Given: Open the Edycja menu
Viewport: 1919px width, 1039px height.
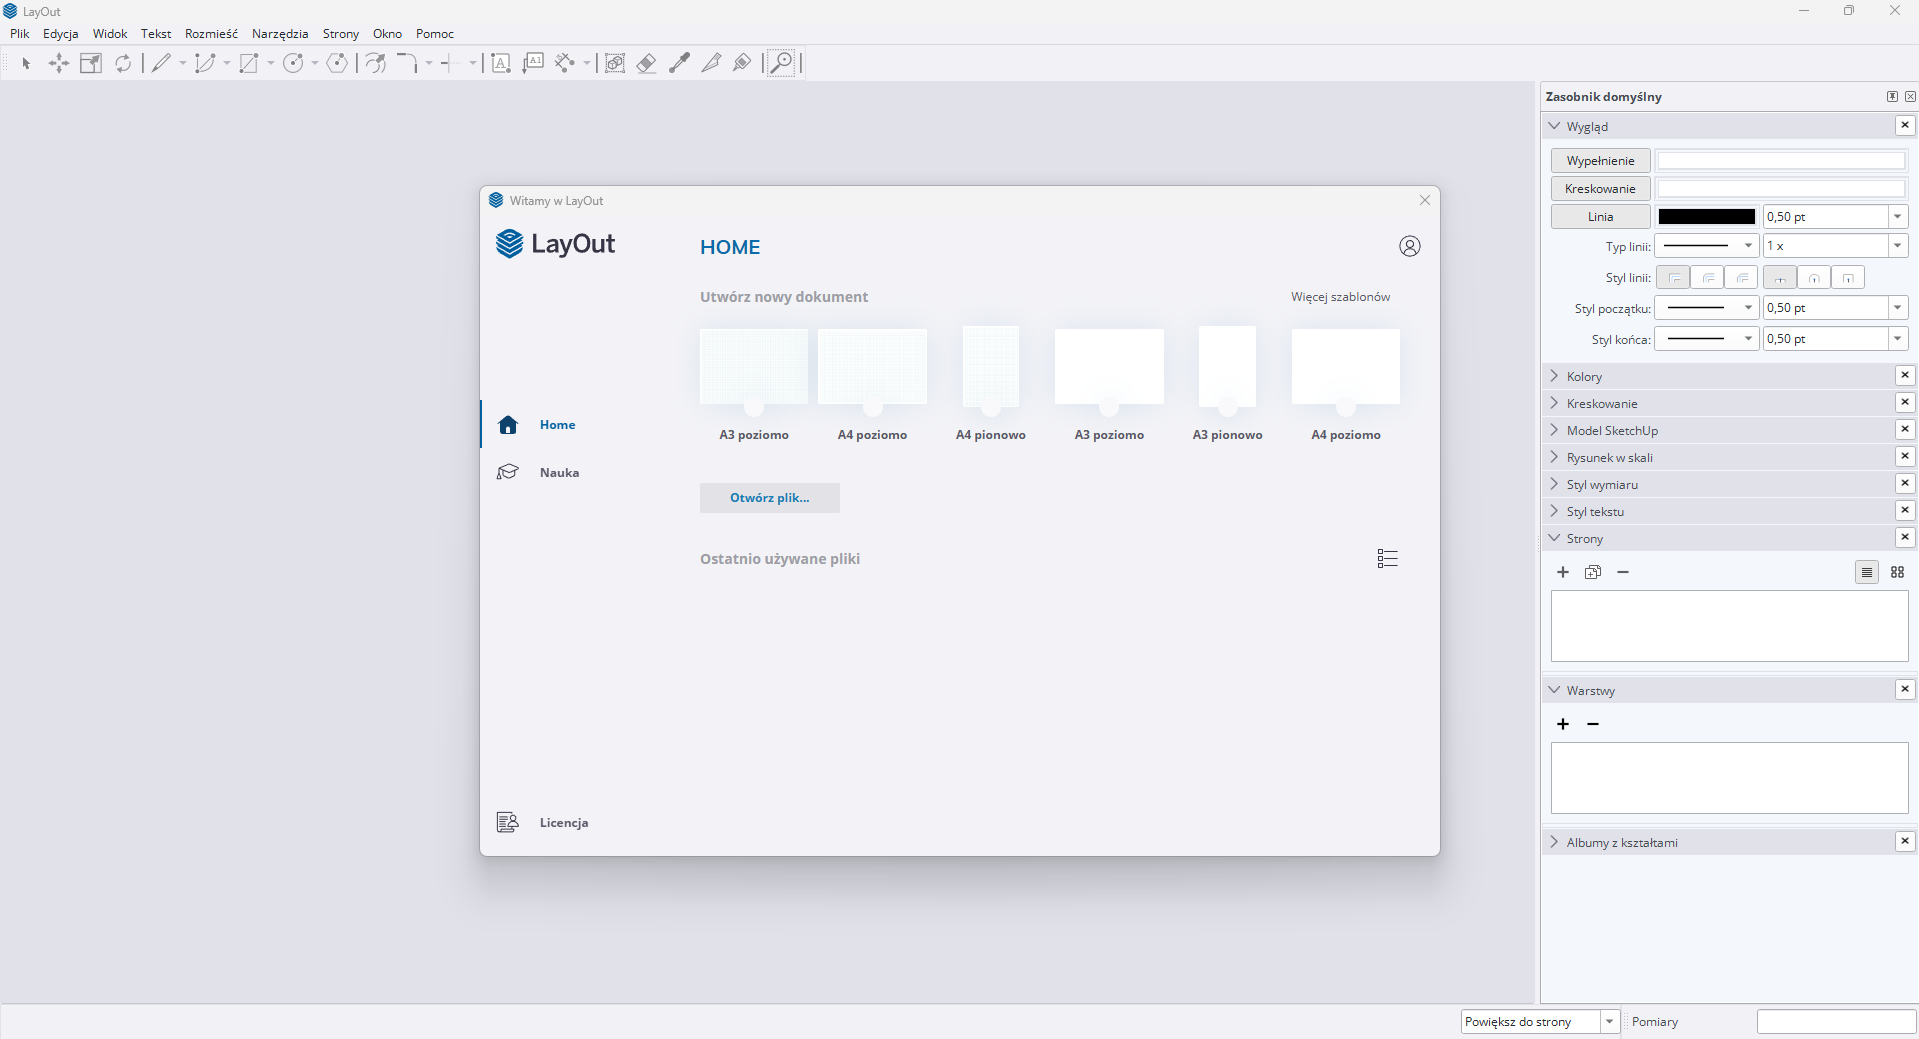Looking at the screenshot, I should point(60,33).
